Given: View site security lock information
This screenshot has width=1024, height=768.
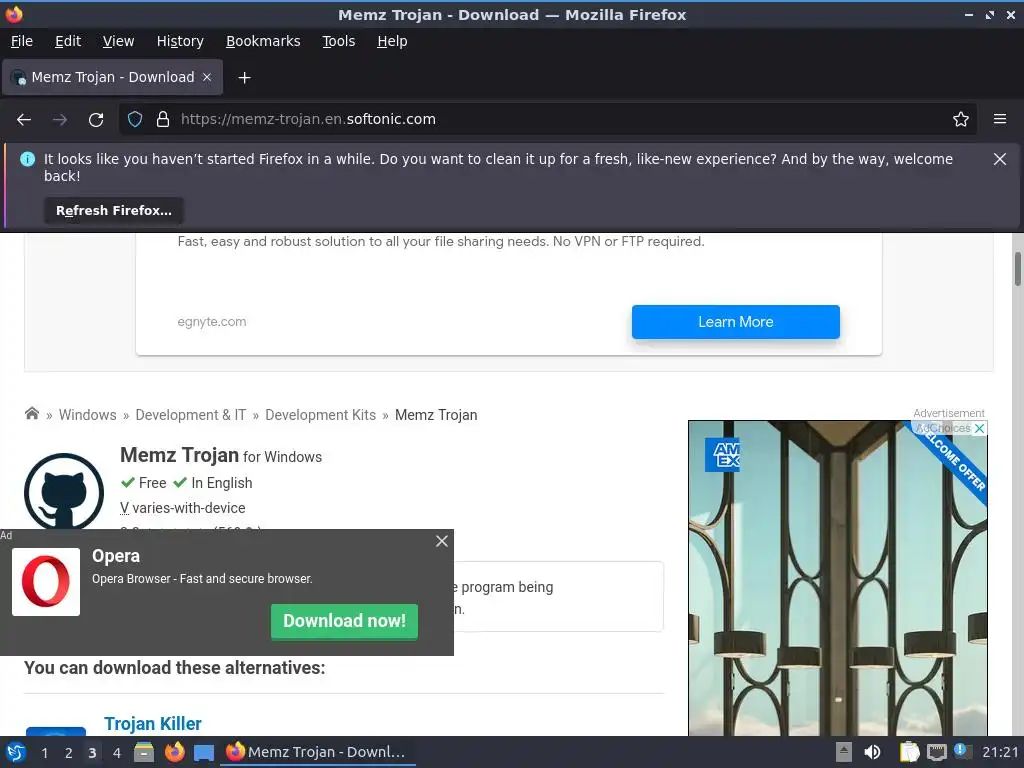Looking at the screenshot, I should tap(163, 120).
